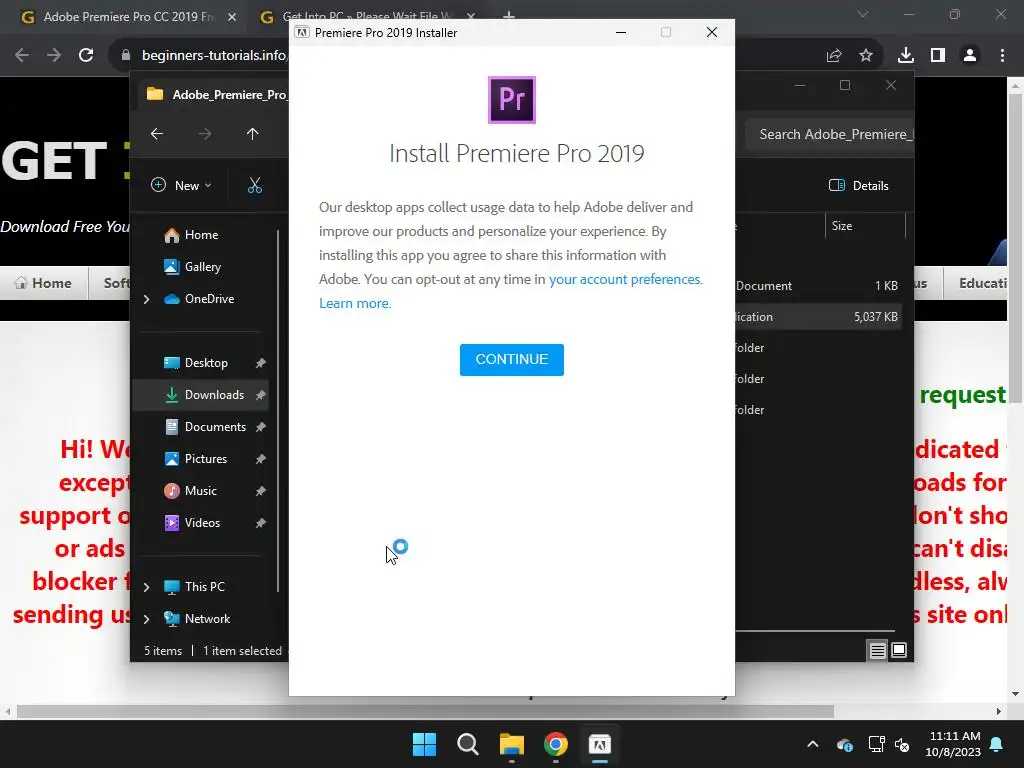The image size is (1024, 768).
Task: Go back in File Explorer window
Action: coord(157,134)
